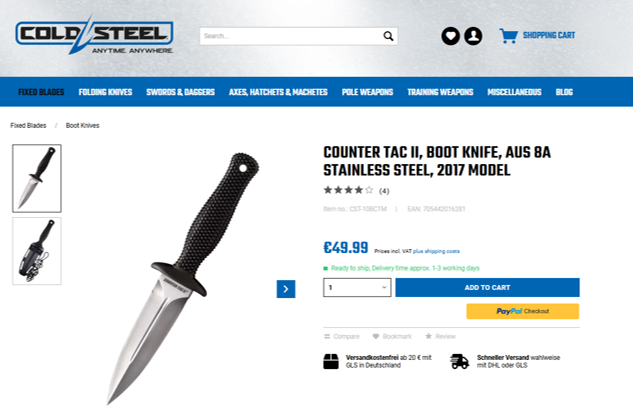Select the knife with sheath thumbnail

click(x=37, y=251)
